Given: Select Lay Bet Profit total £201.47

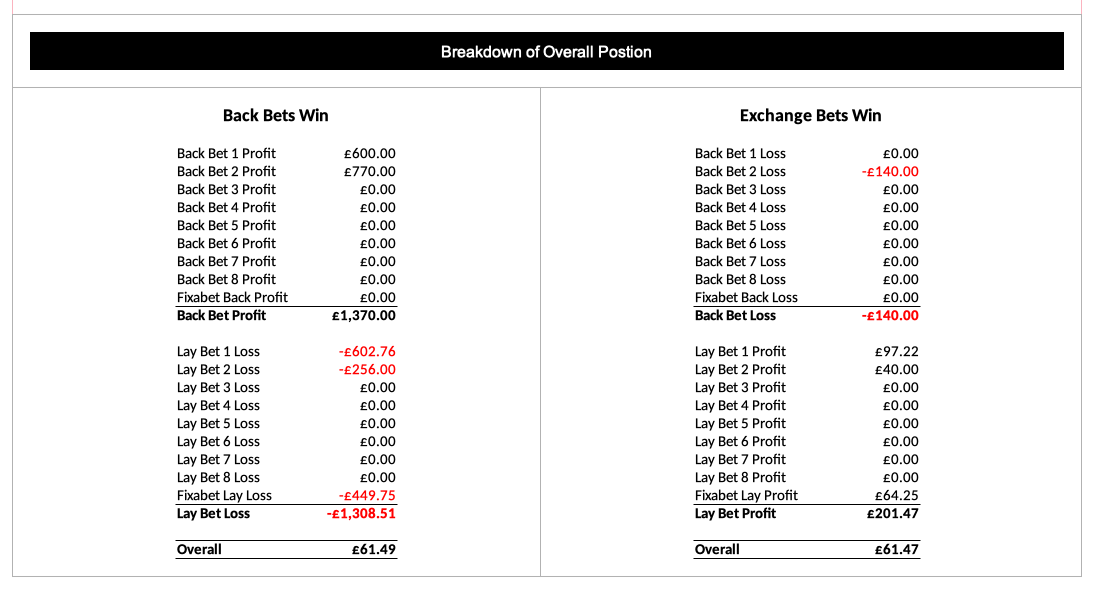Looking at the screenshot, I should coord(893,514).
